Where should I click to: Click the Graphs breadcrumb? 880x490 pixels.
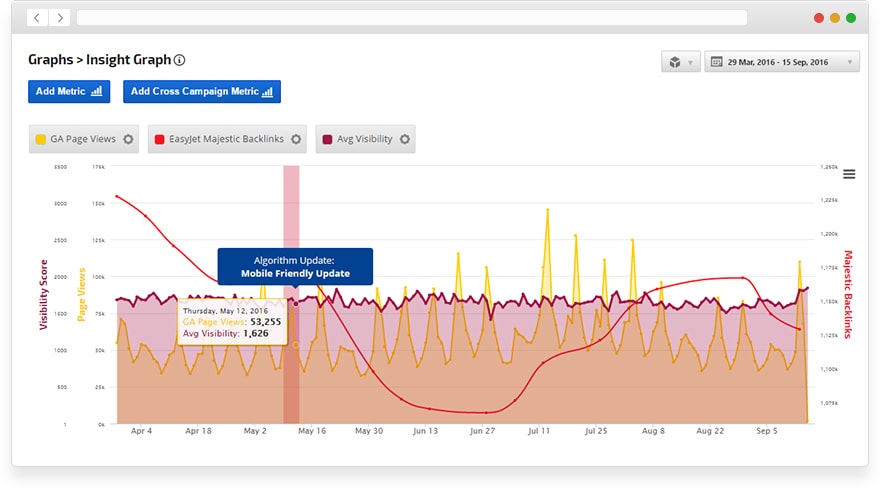point(50,60)
